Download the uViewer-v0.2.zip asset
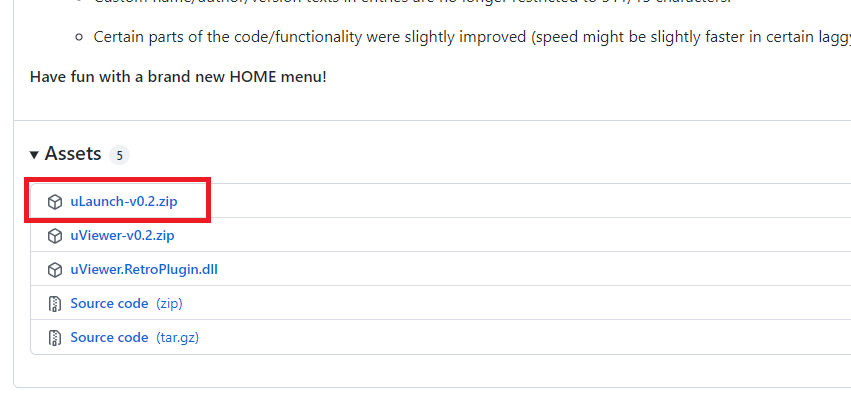 [x=122, y=236]
